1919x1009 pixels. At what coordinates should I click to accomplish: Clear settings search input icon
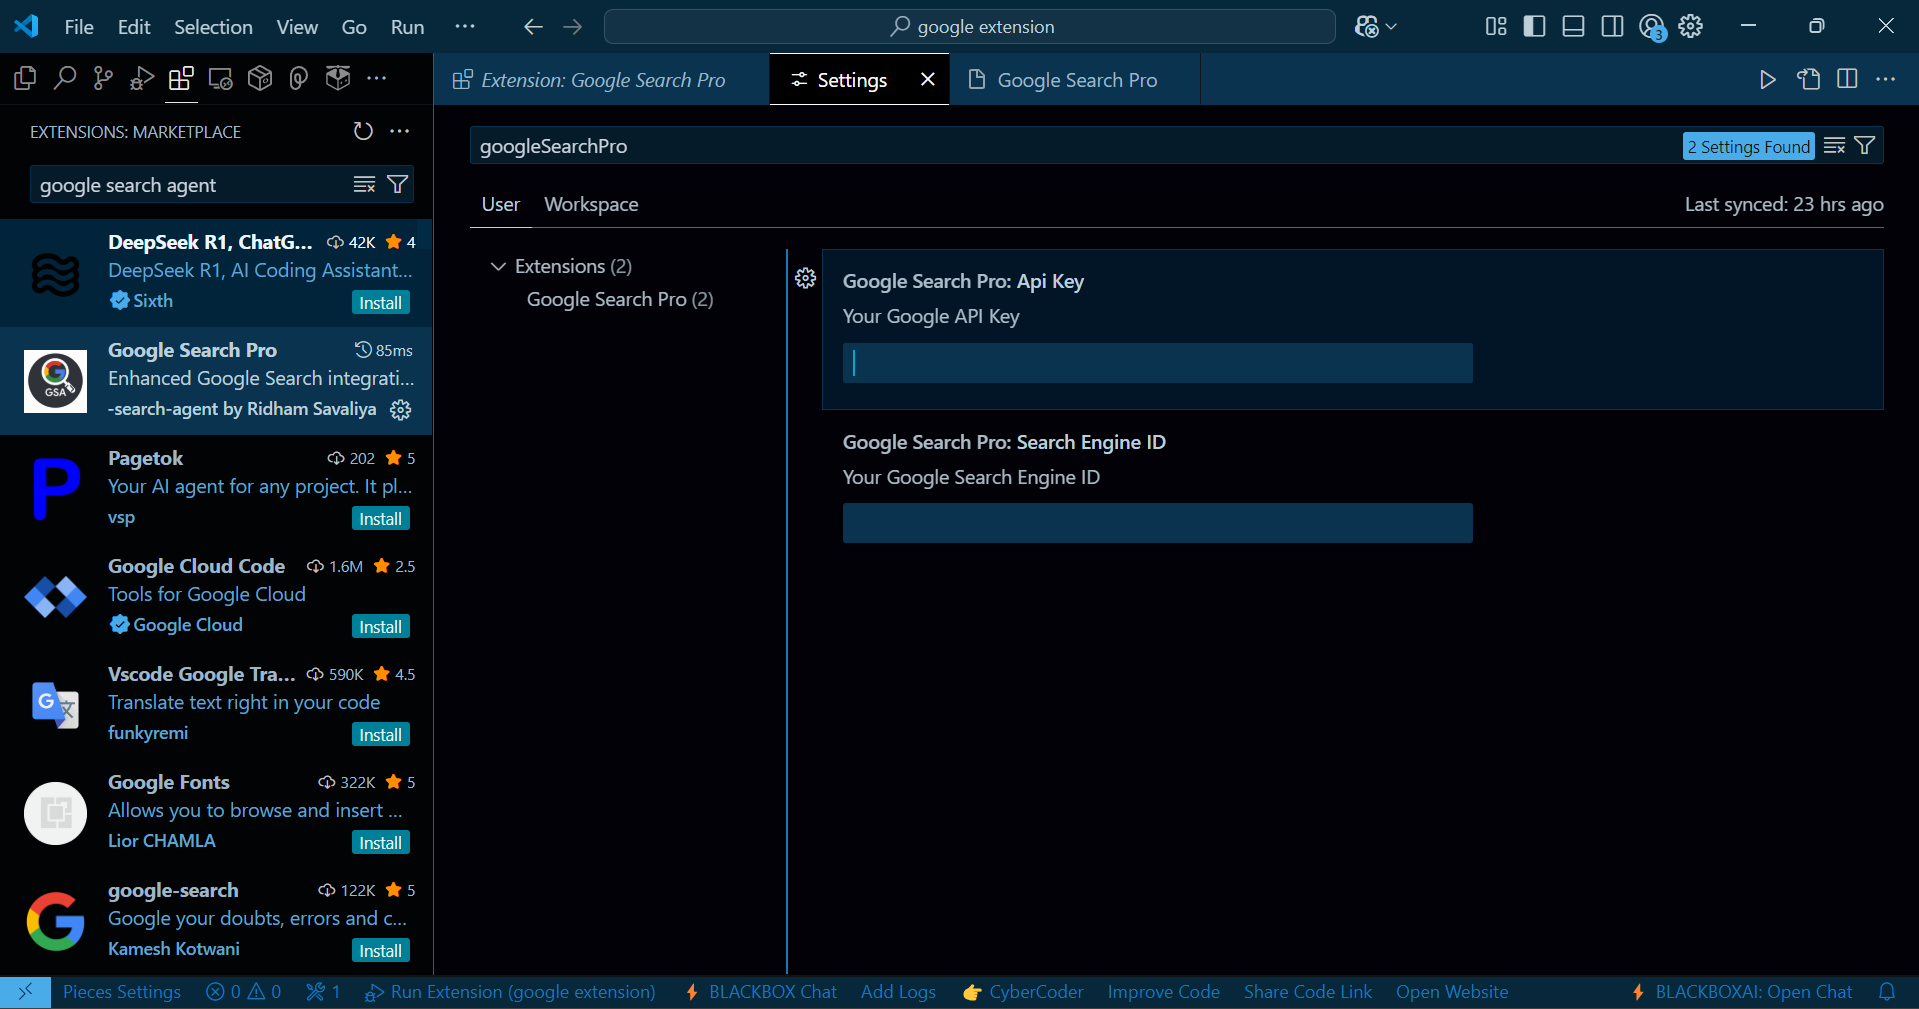[1834, 146]
